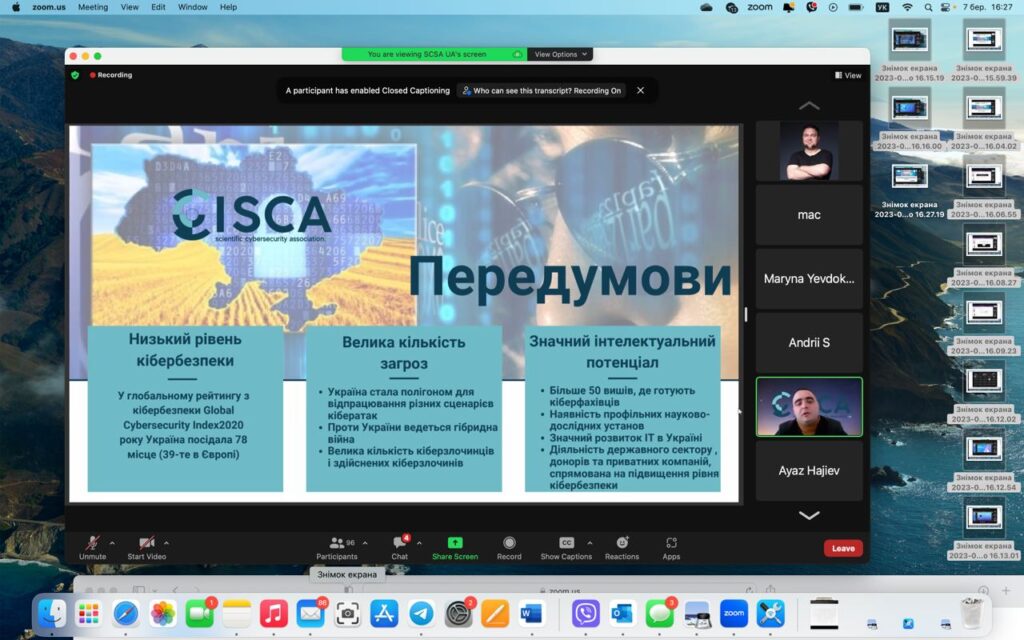Screen dimensions: 1024x640
Task: Open Participants panel icon
Action: [x=337, y=543]
